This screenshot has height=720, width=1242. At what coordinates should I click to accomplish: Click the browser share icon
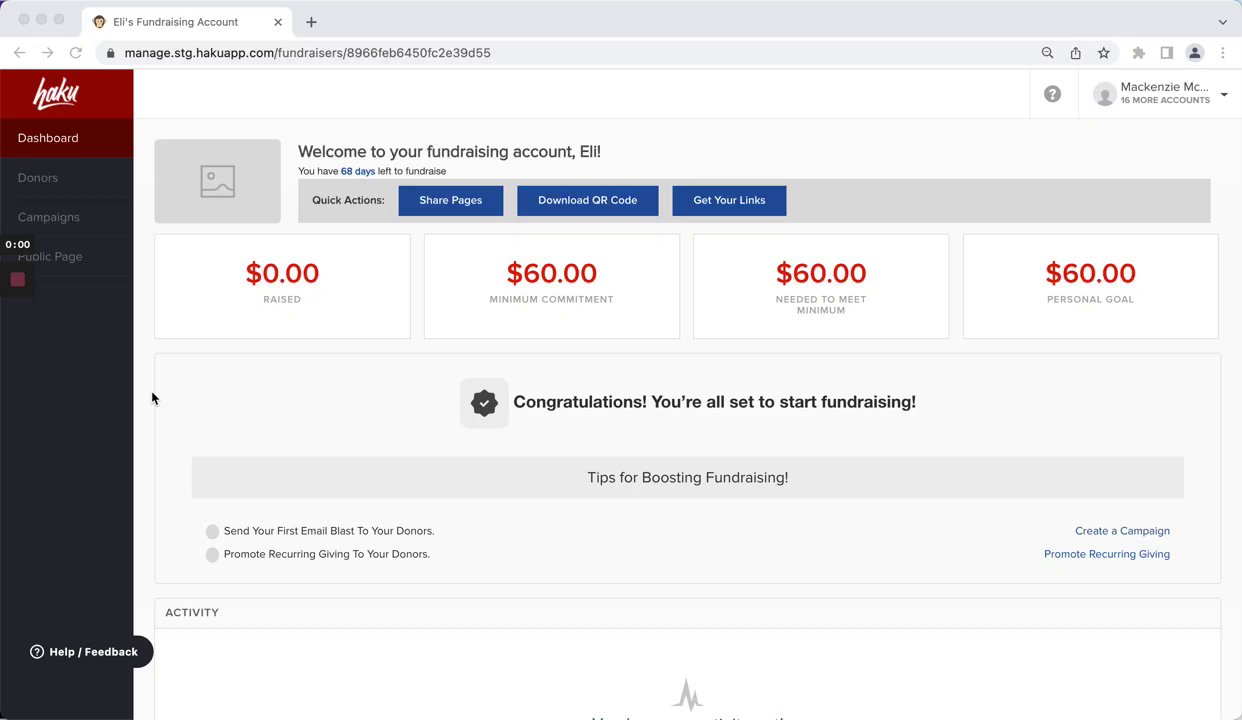[1076, 53]
